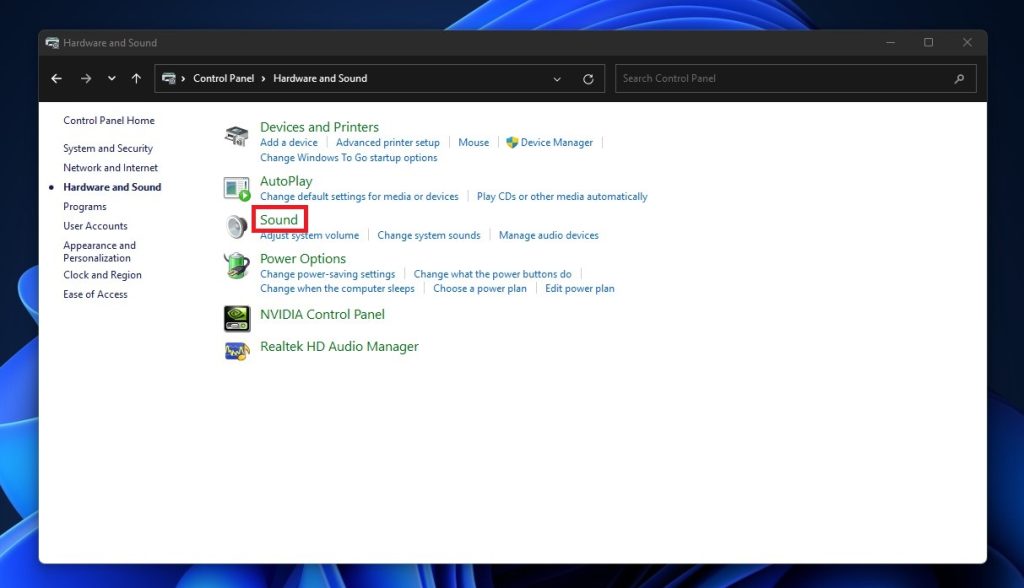Click the search magnifier icon

point(959,79)
